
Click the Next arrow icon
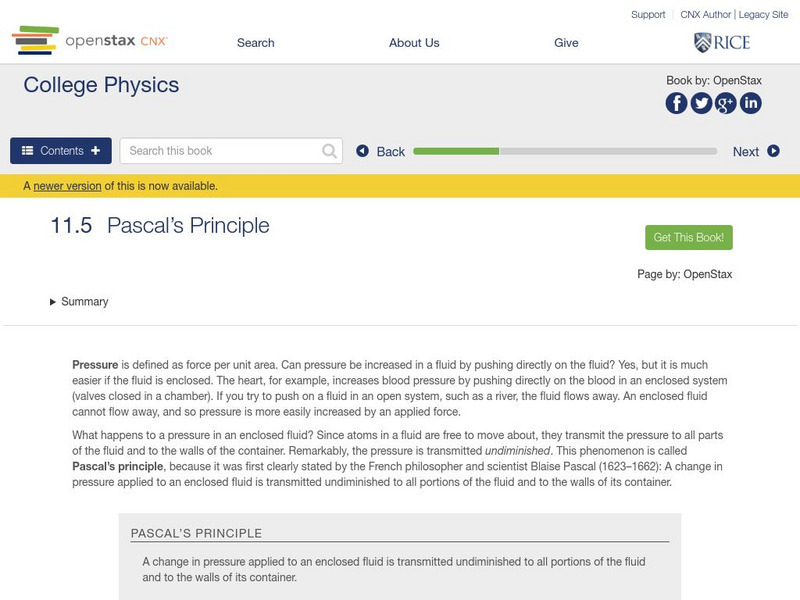[773, 151]
